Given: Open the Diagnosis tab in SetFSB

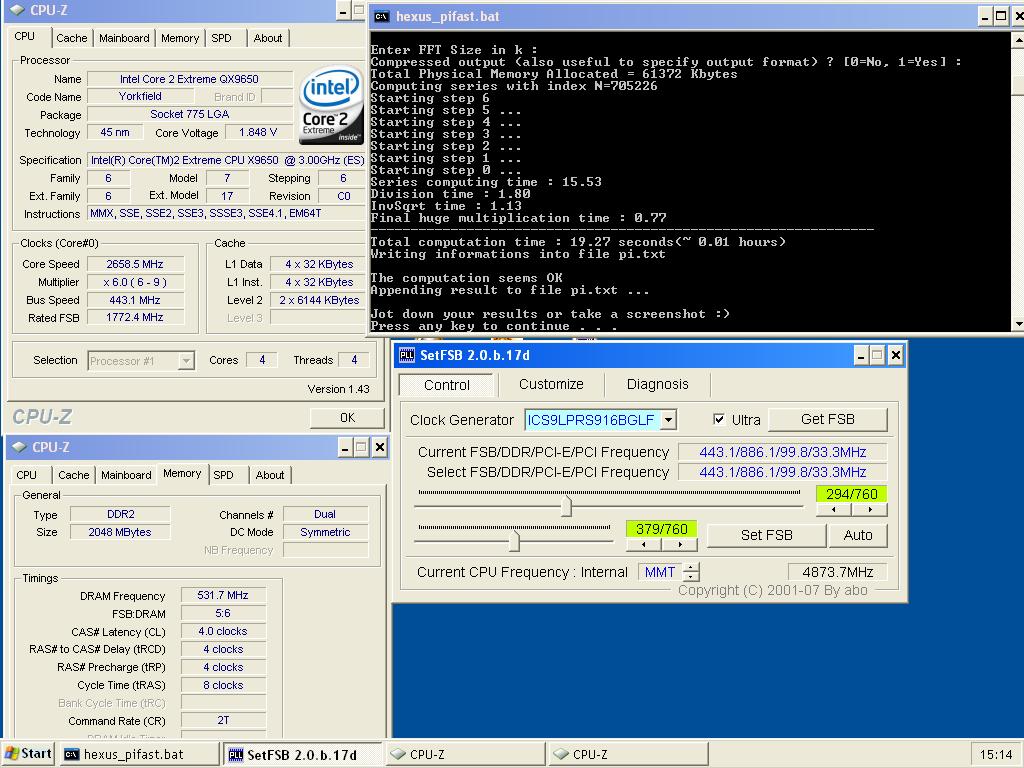Looking at the screenshot, I should [658, 384].
